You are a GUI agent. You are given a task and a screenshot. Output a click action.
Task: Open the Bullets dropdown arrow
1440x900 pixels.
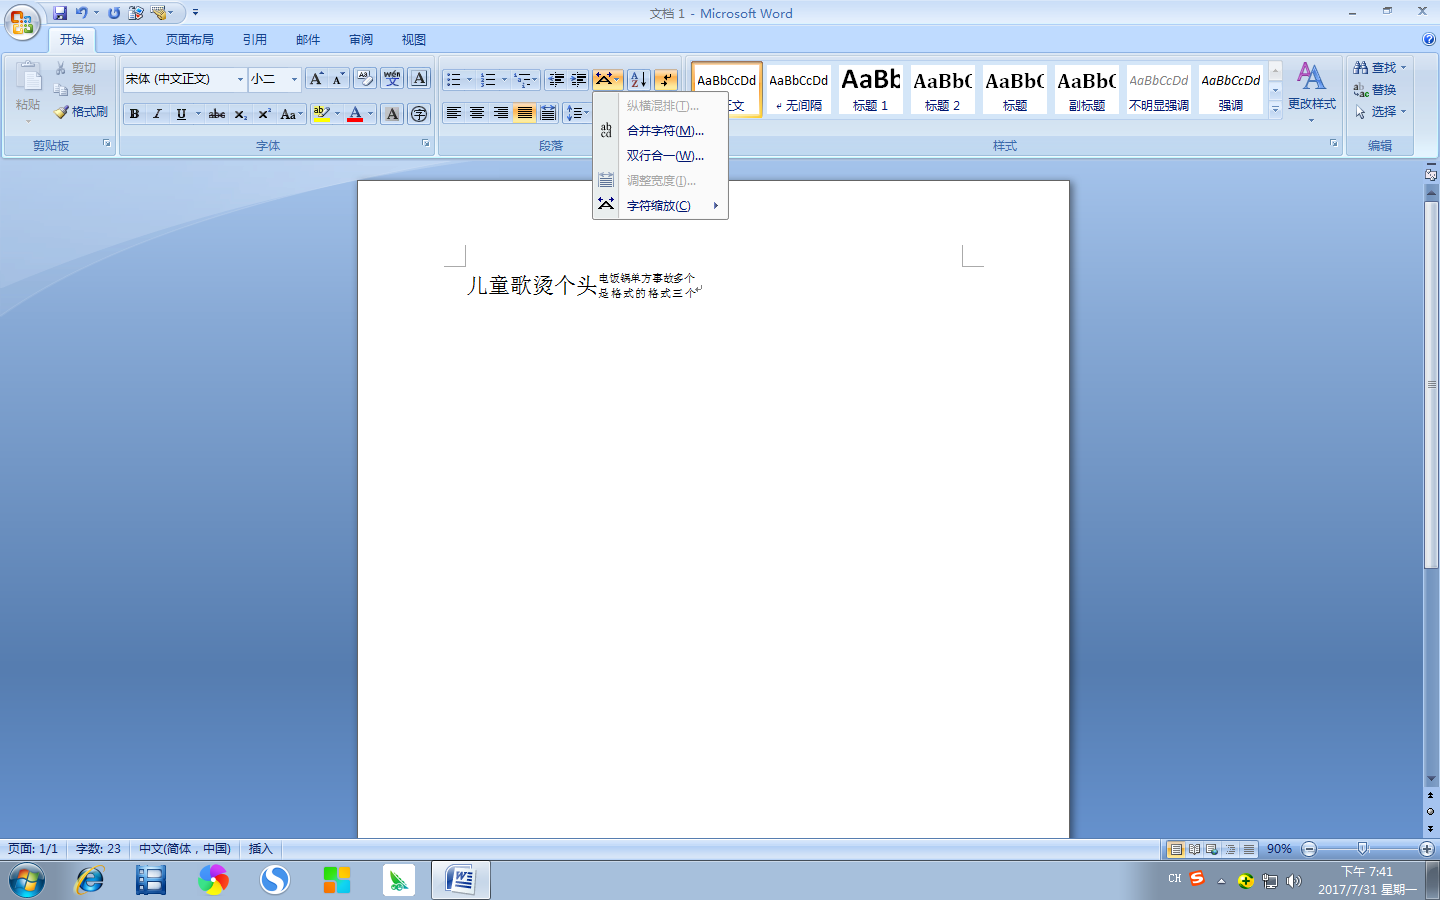[469, 79]
